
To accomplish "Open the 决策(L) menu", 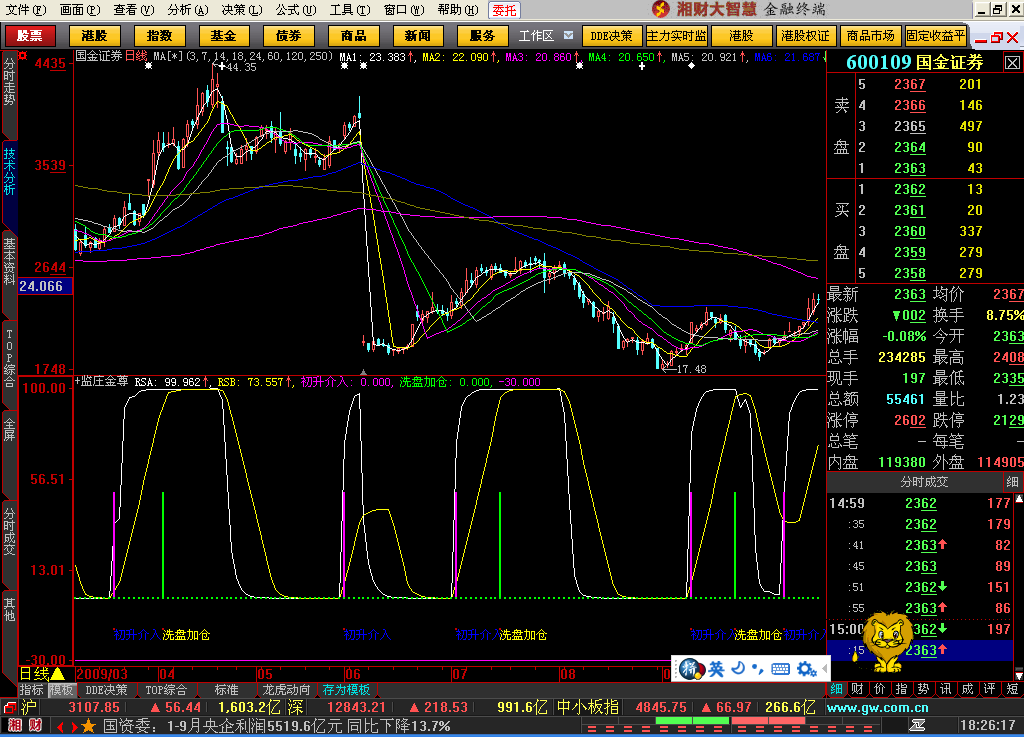I will [x=242, y=10].
